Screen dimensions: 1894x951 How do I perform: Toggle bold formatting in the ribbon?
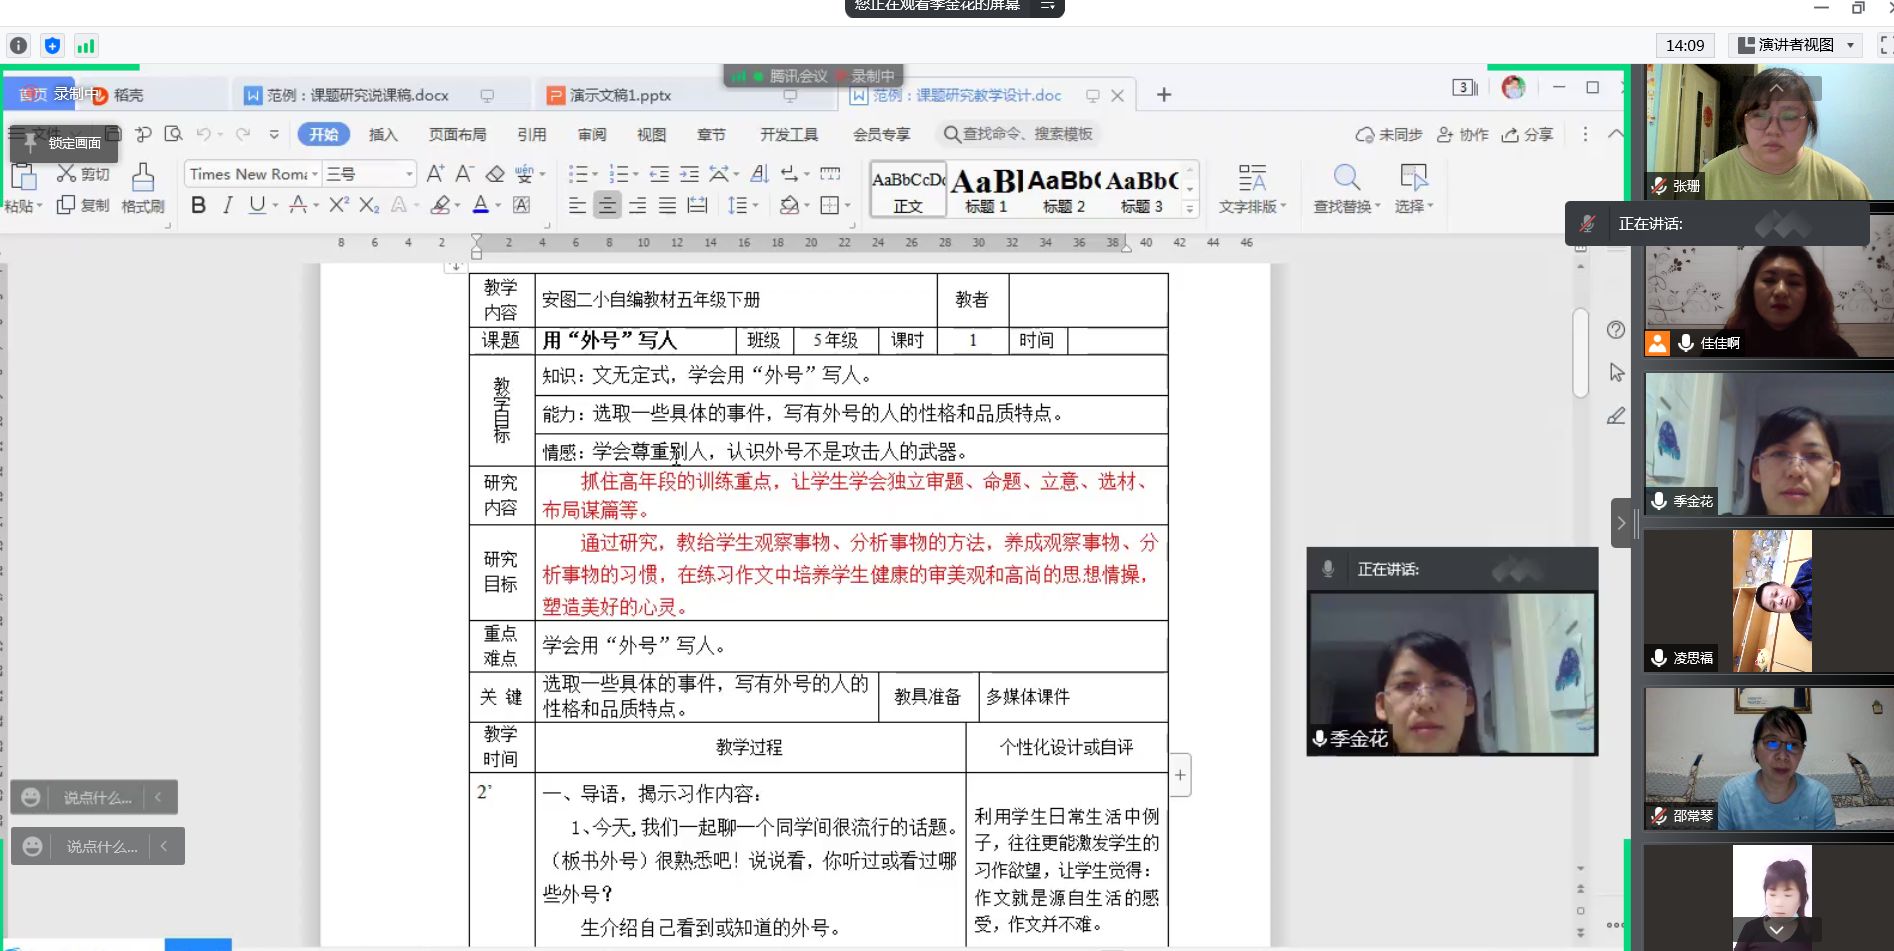click(x=198, y=205)
